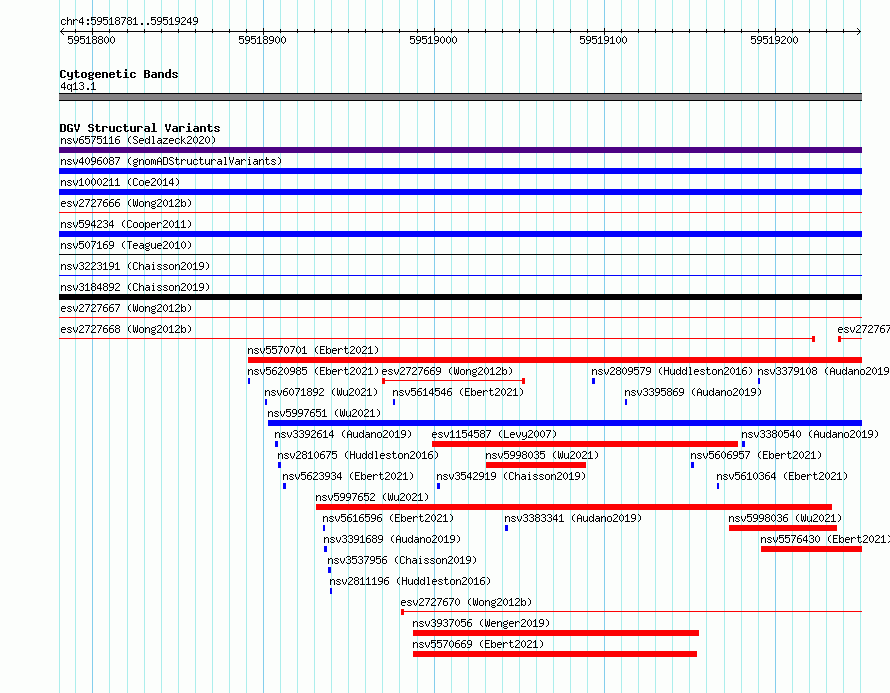Click the blue nsv5997651 variant bar

(x=565, y=423)
